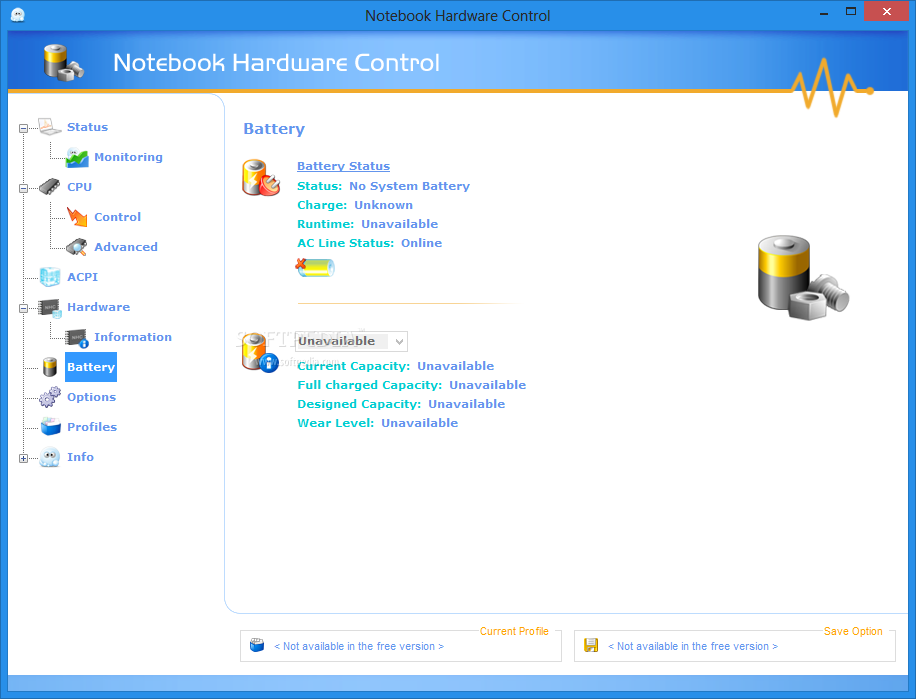This screenshot has height=699, width=916.
Task: Select the highlighted Battery tree item
Action: pos(91,367)
